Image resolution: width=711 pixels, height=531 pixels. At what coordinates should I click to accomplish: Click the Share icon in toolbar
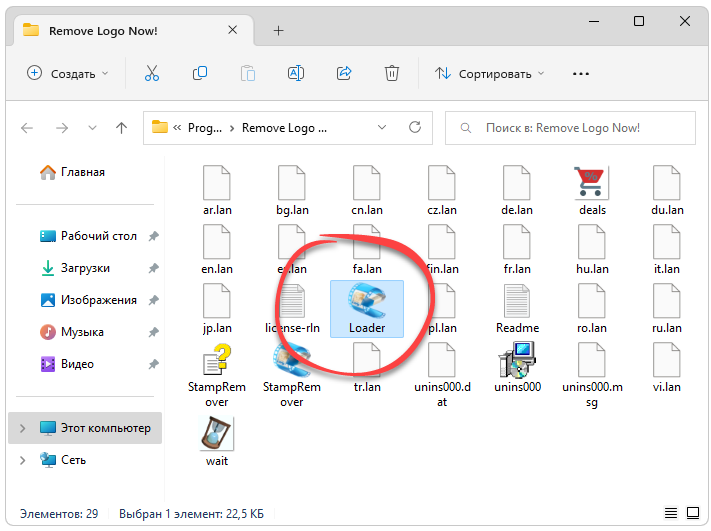coord(344,73)
